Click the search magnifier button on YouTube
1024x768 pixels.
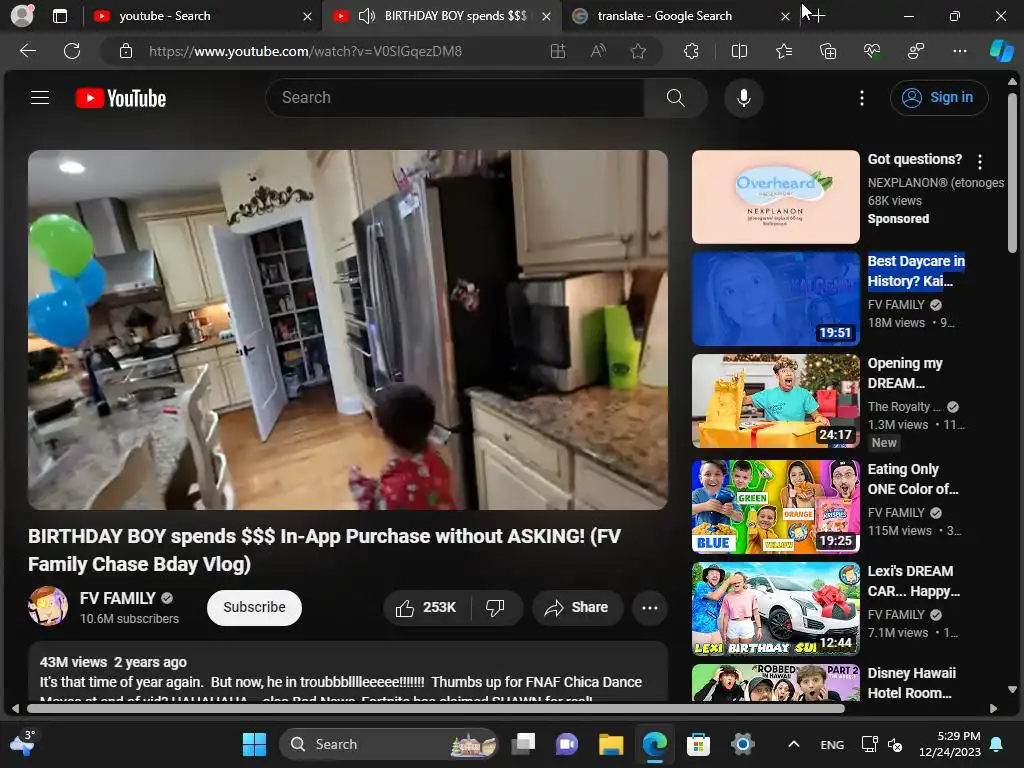point(675,98)
